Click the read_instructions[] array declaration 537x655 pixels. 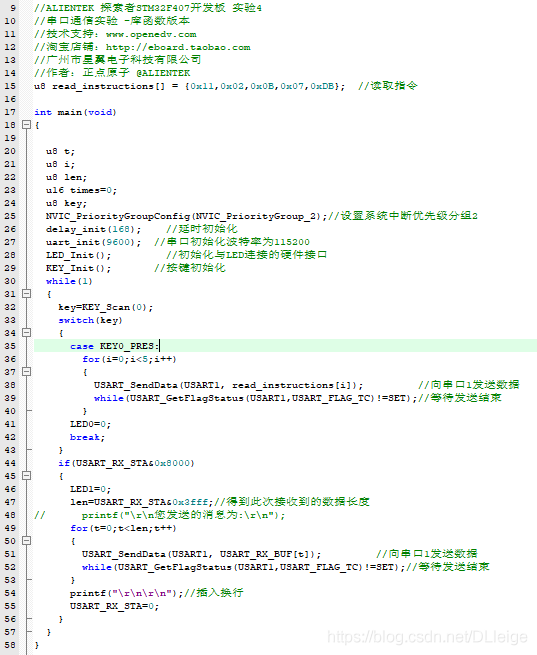pyautogui.click(x=190, y=86)
